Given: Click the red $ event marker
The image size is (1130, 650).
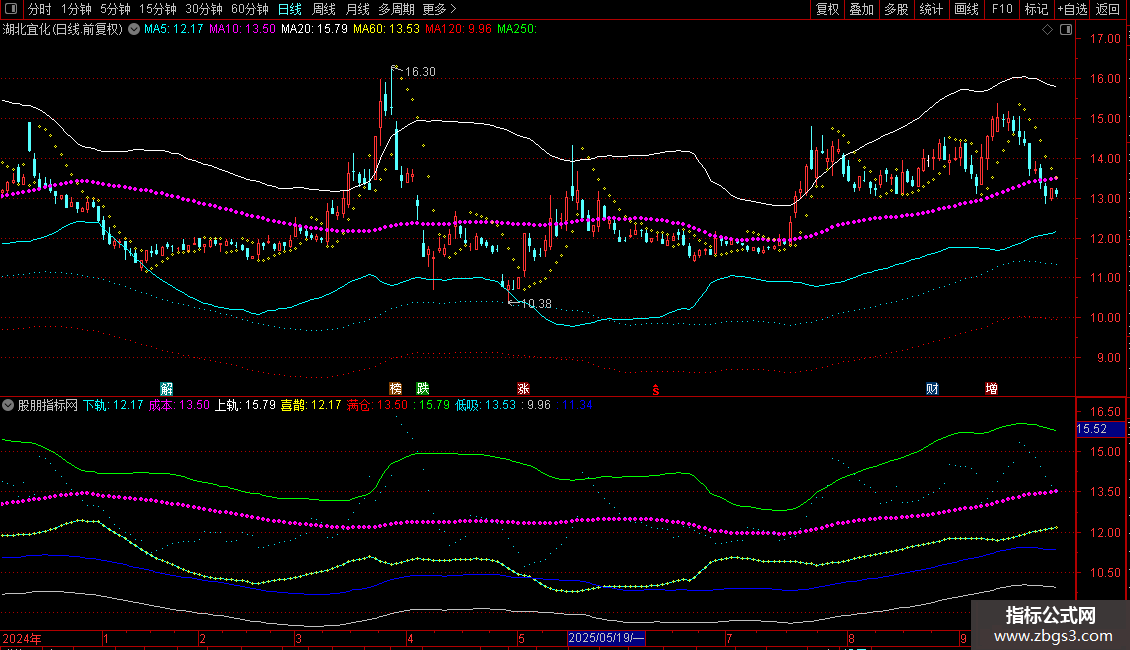Looking at the screenshot, I should [x=656, y=390].
